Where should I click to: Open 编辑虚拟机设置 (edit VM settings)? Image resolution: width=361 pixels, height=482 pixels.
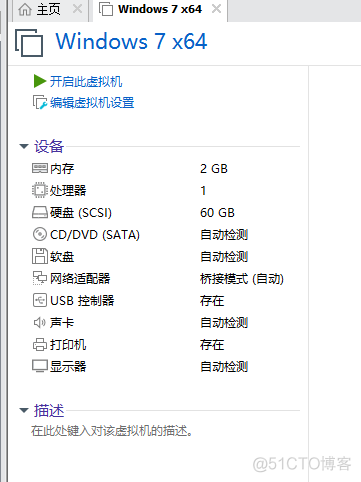point(92,103)
